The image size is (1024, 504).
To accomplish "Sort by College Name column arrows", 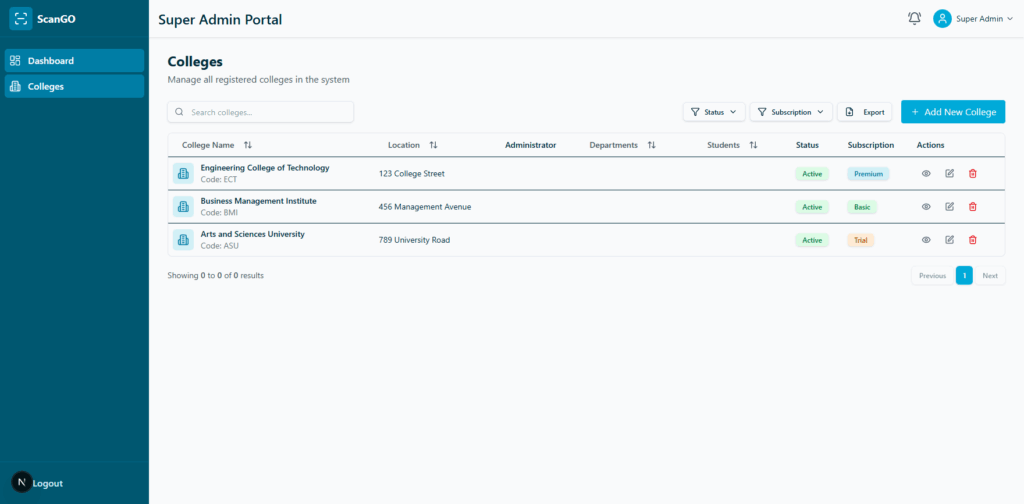I will (248, 145).
